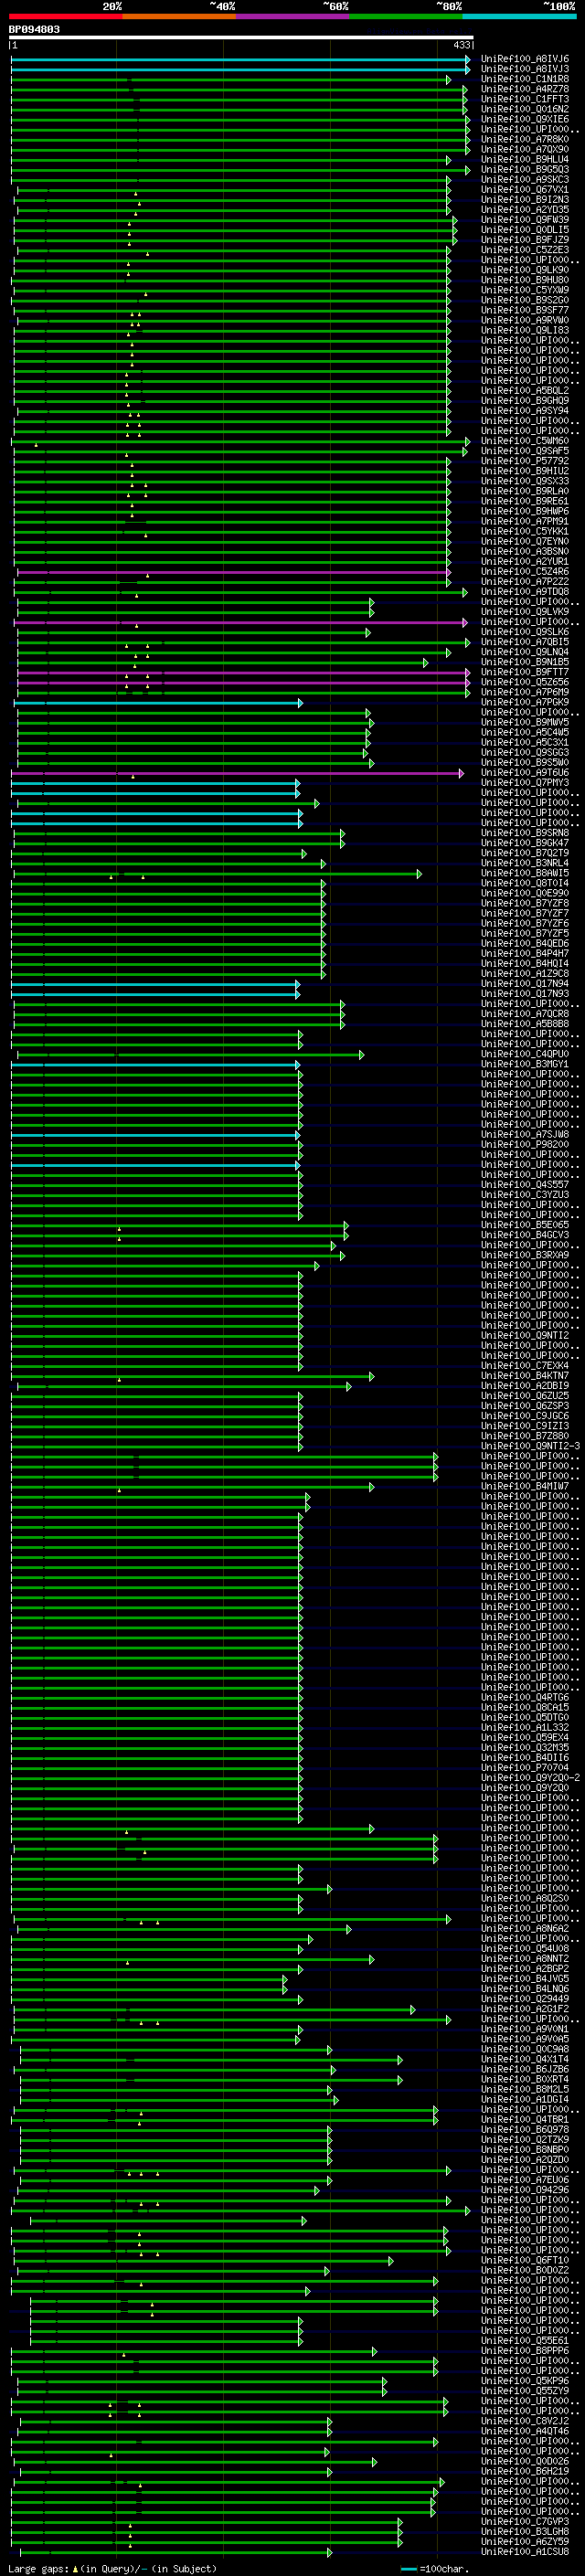Click the green alignment bar of UniRef100_Q6FT10

point(203,2261)
